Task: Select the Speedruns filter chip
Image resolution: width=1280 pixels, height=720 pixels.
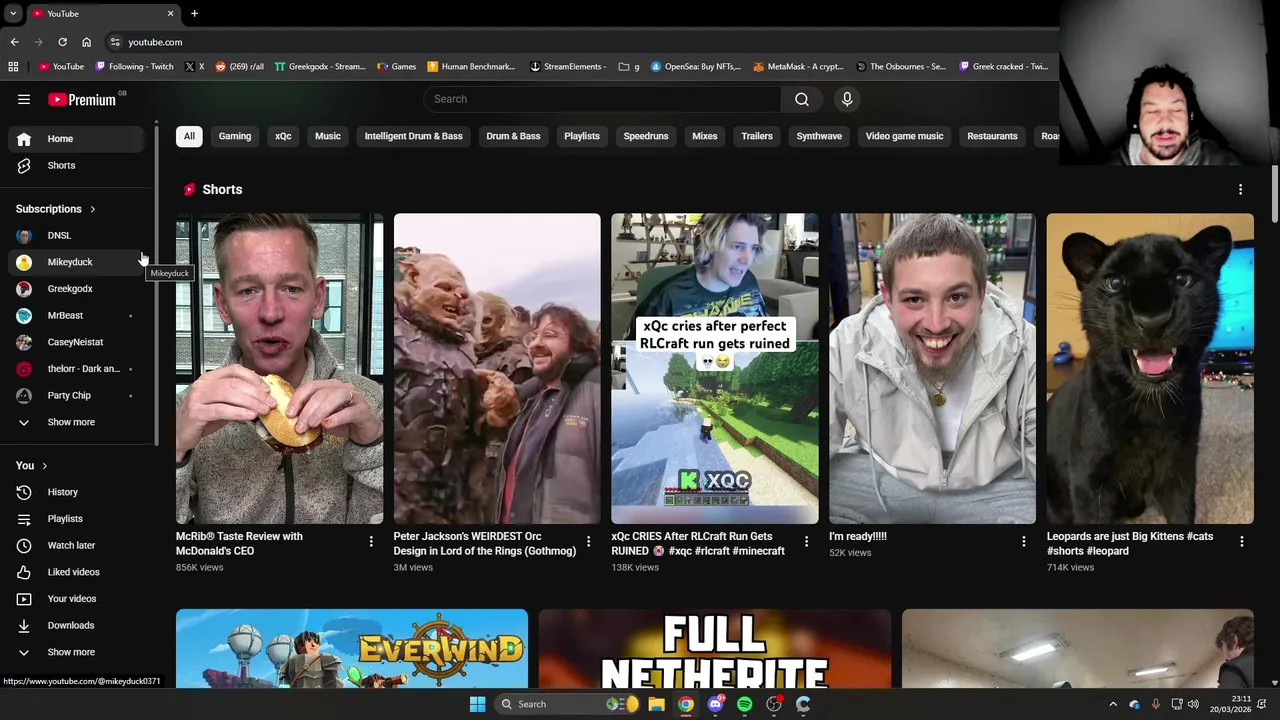Action: coord(646,136)
